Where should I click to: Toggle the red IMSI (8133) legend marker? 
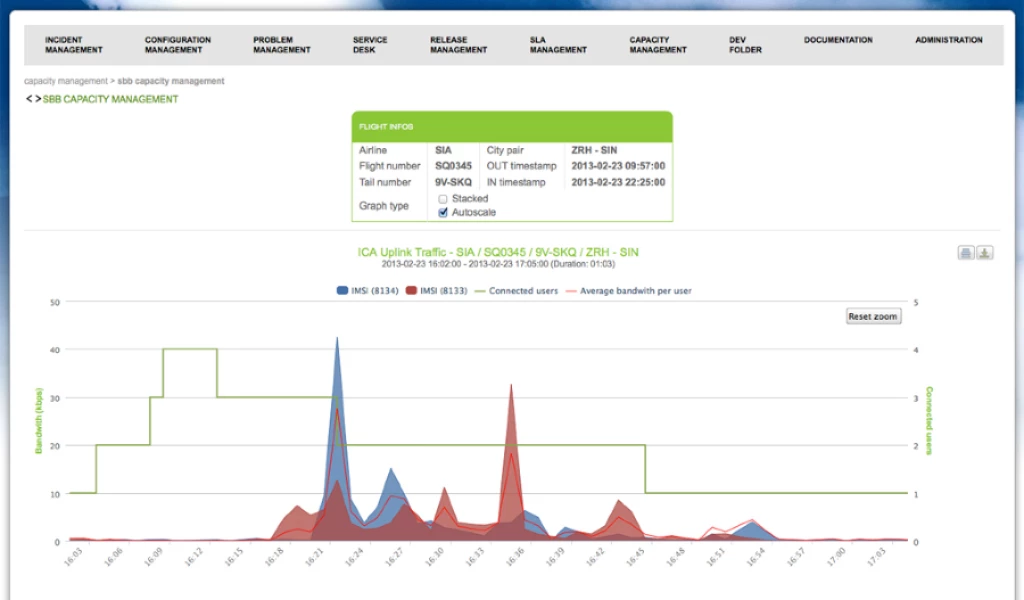point(412,291)
